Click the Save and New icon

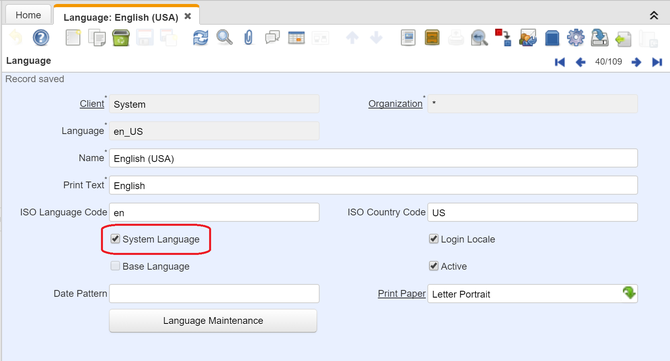[169, 38]
